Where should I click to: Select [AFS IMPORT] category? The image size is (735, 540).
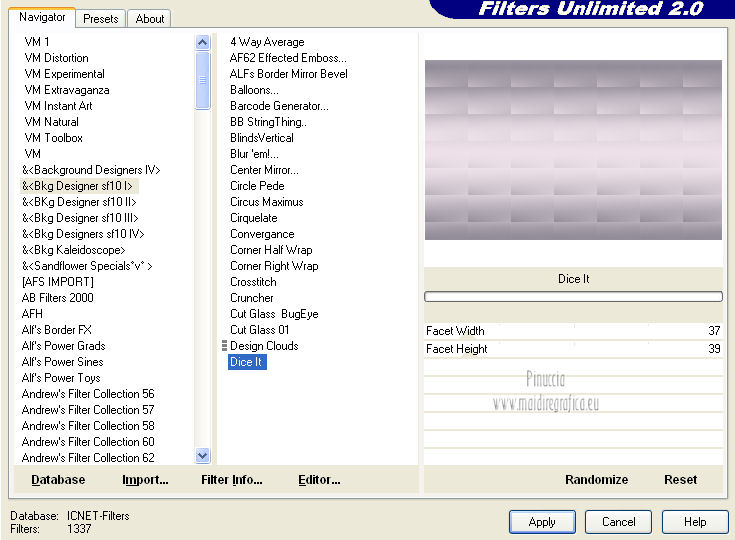(x=58, y=282)
